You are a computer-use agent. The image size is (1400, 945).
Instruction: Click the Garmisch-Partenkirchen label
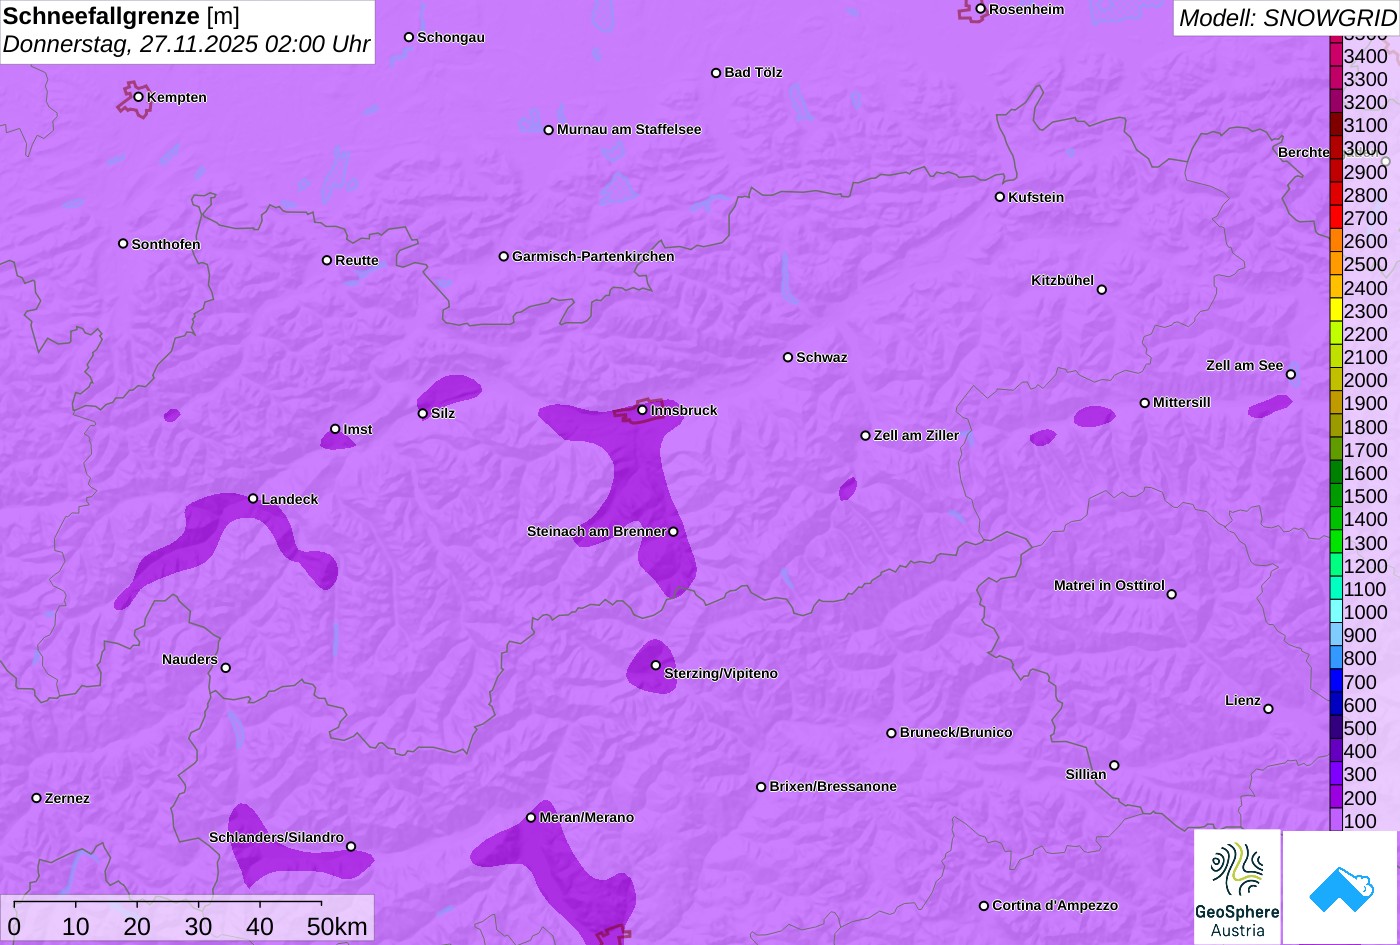[593, 257]
